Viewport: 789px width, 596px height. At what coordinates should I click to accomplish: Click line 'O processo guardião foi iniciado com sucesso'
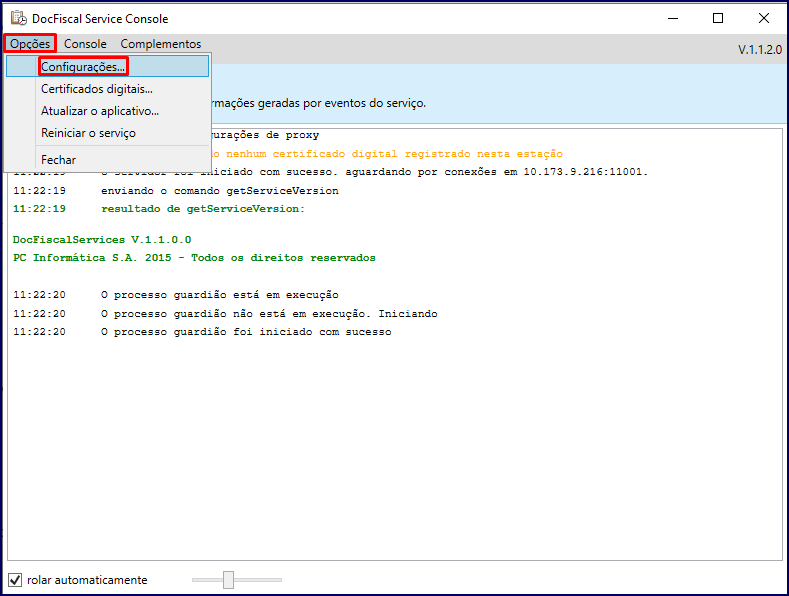[x=246, y=332]
